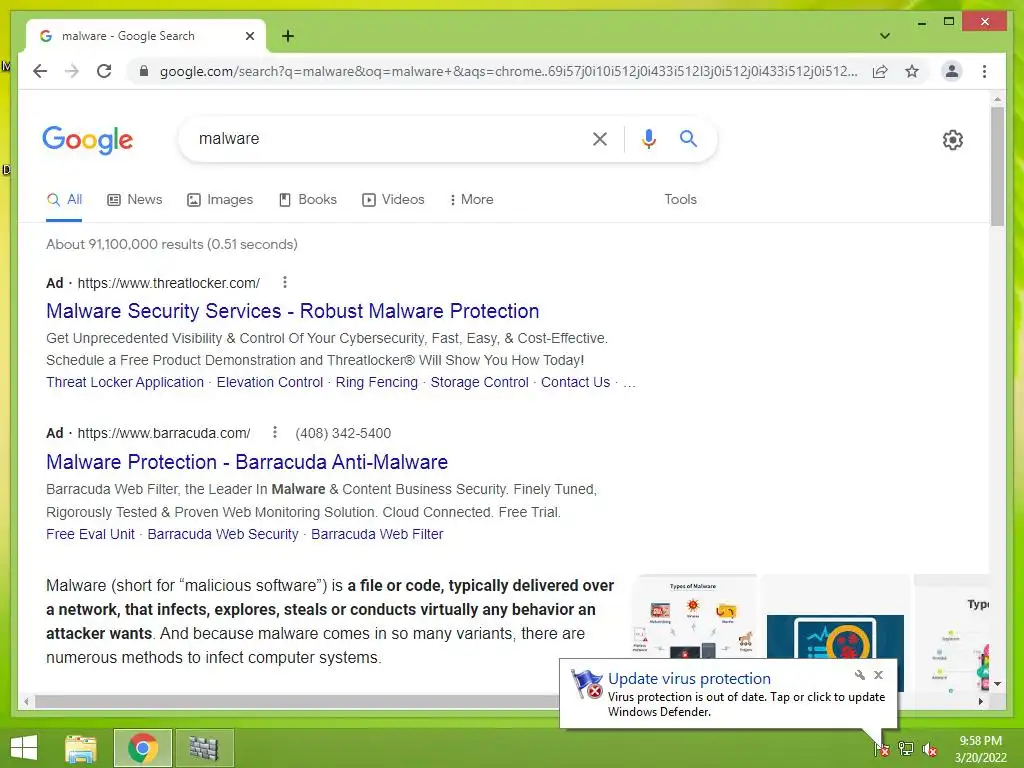The height and width of the screenshot is (768, 1024).
Task: Open the firewall brick wall taskbar app
Action: (204, 748)
